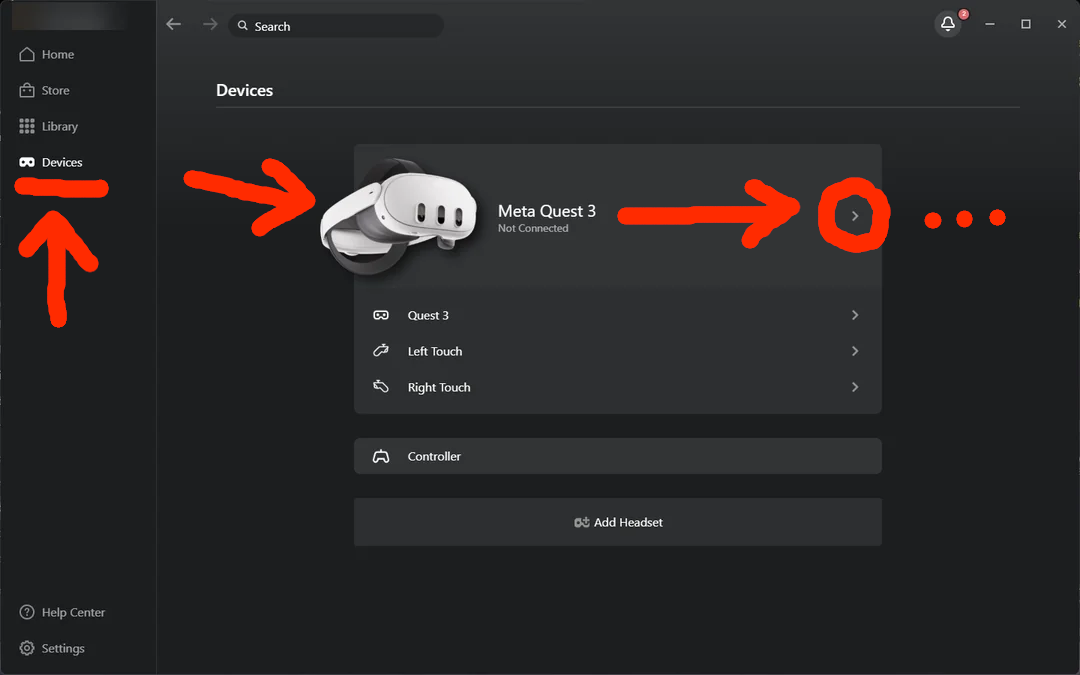Expand the Right Touch row chevron
Image resolution: width=1080 pixels, height=675 pixels.
click(x=855, y=387)
